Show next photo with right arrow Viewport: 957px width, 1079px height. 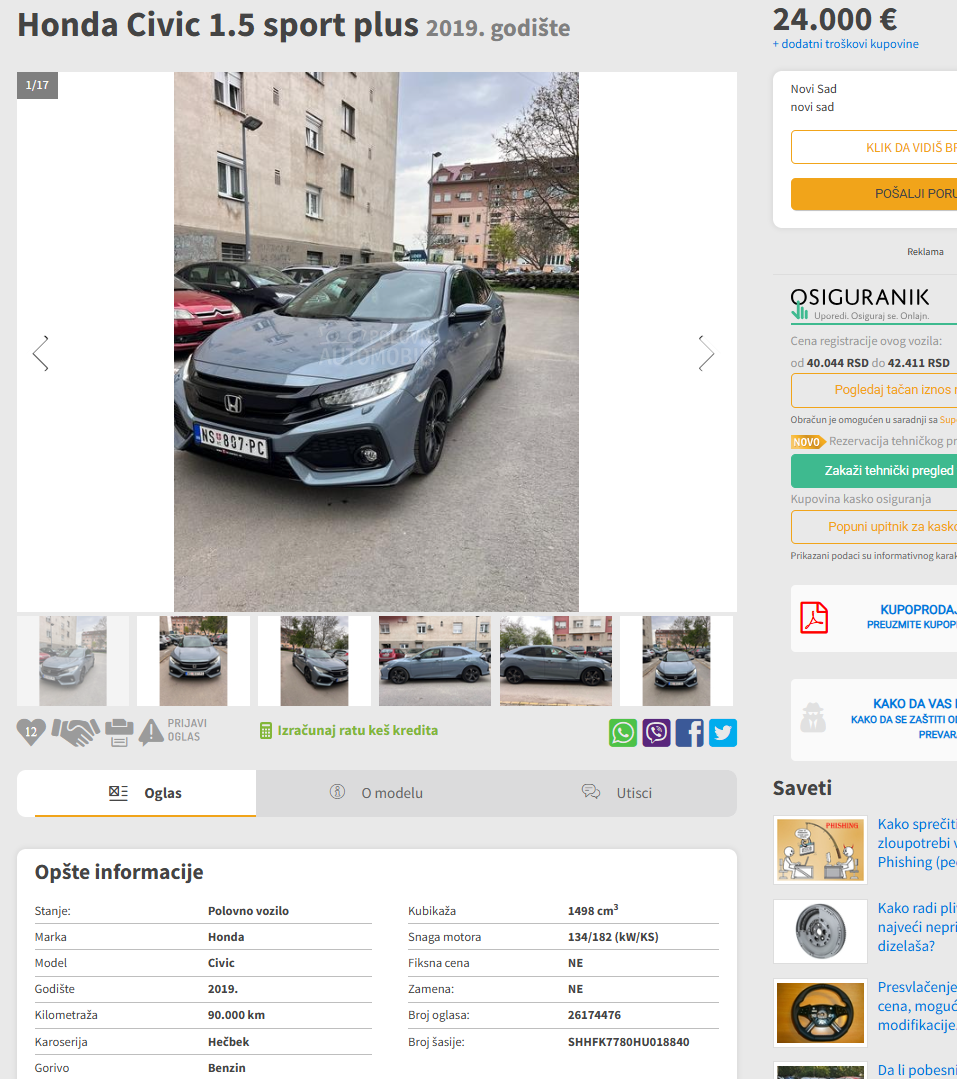[706, 353]
